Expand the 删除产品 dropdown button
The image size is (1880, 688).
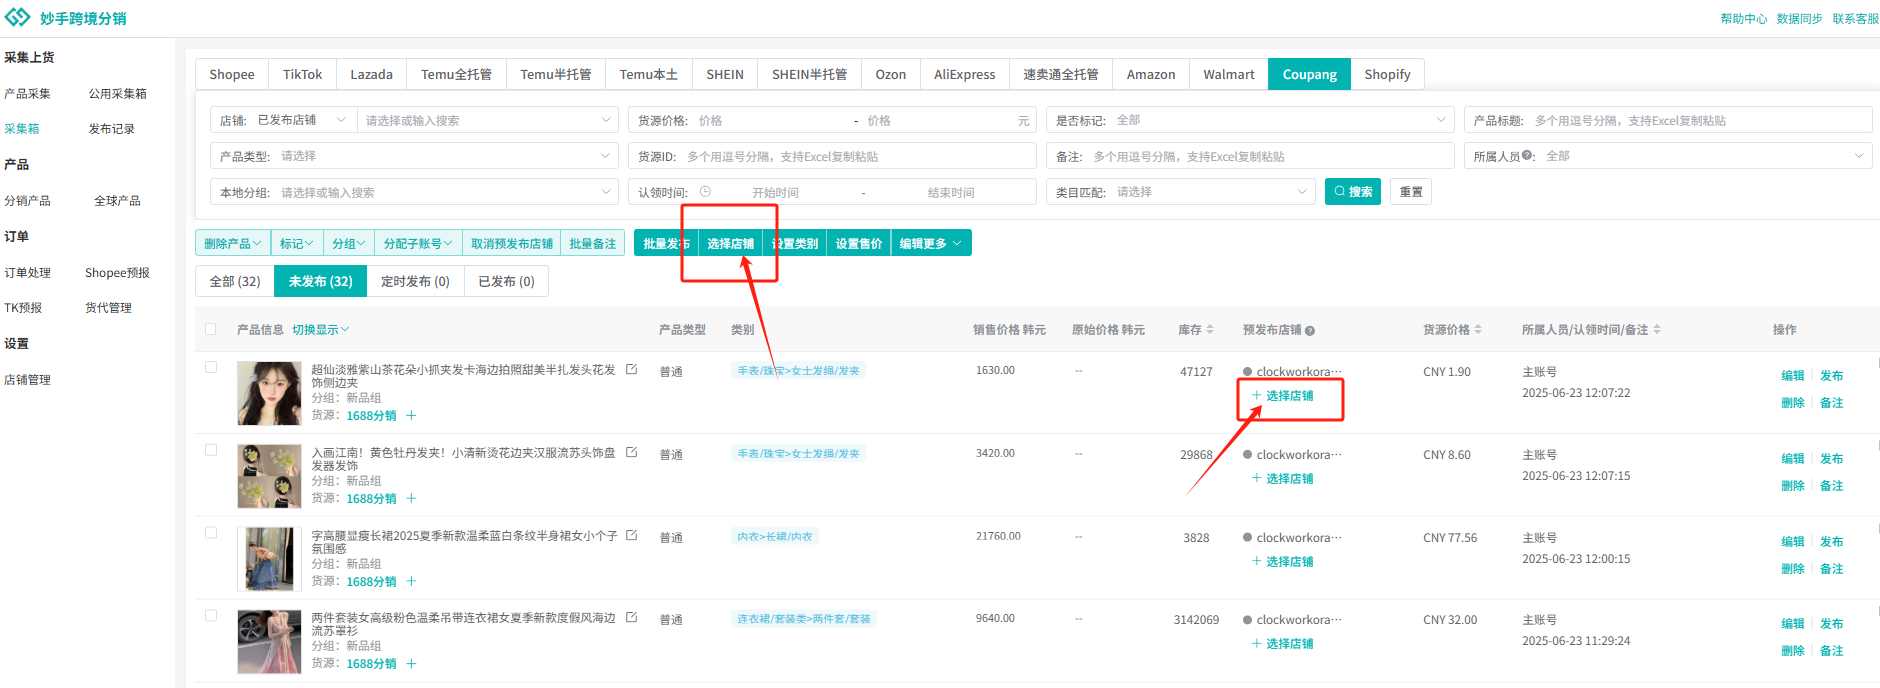(x=233, y=243)
